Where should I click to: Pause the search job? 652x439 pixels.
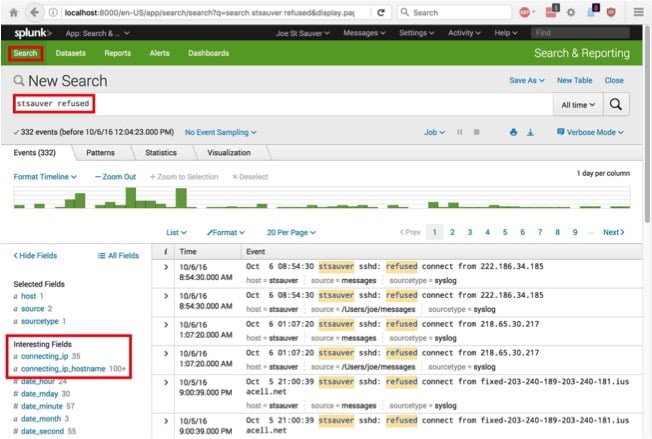(x=459, y=132)
